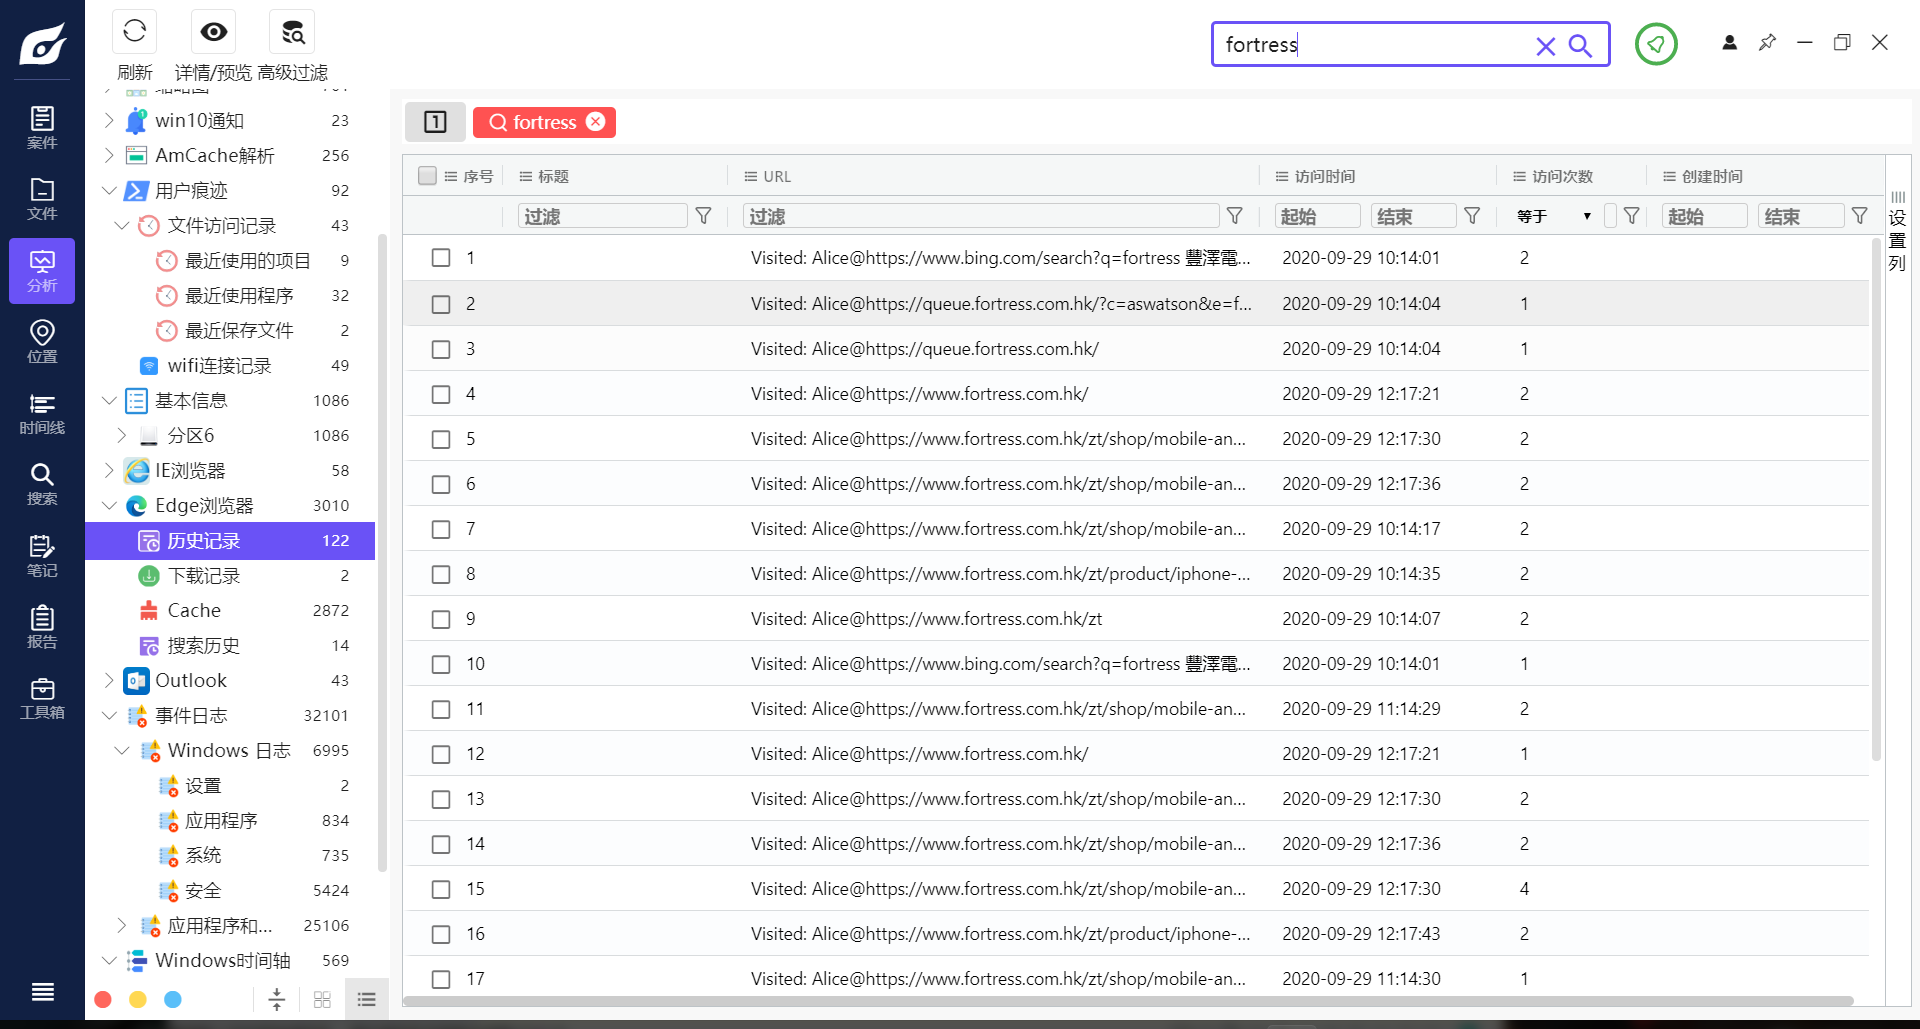The width and height of the screenshot is (1920, 1029).
Task: Click the hamburger menu icon at sidebar bottom
Action: tap(42, 992)
